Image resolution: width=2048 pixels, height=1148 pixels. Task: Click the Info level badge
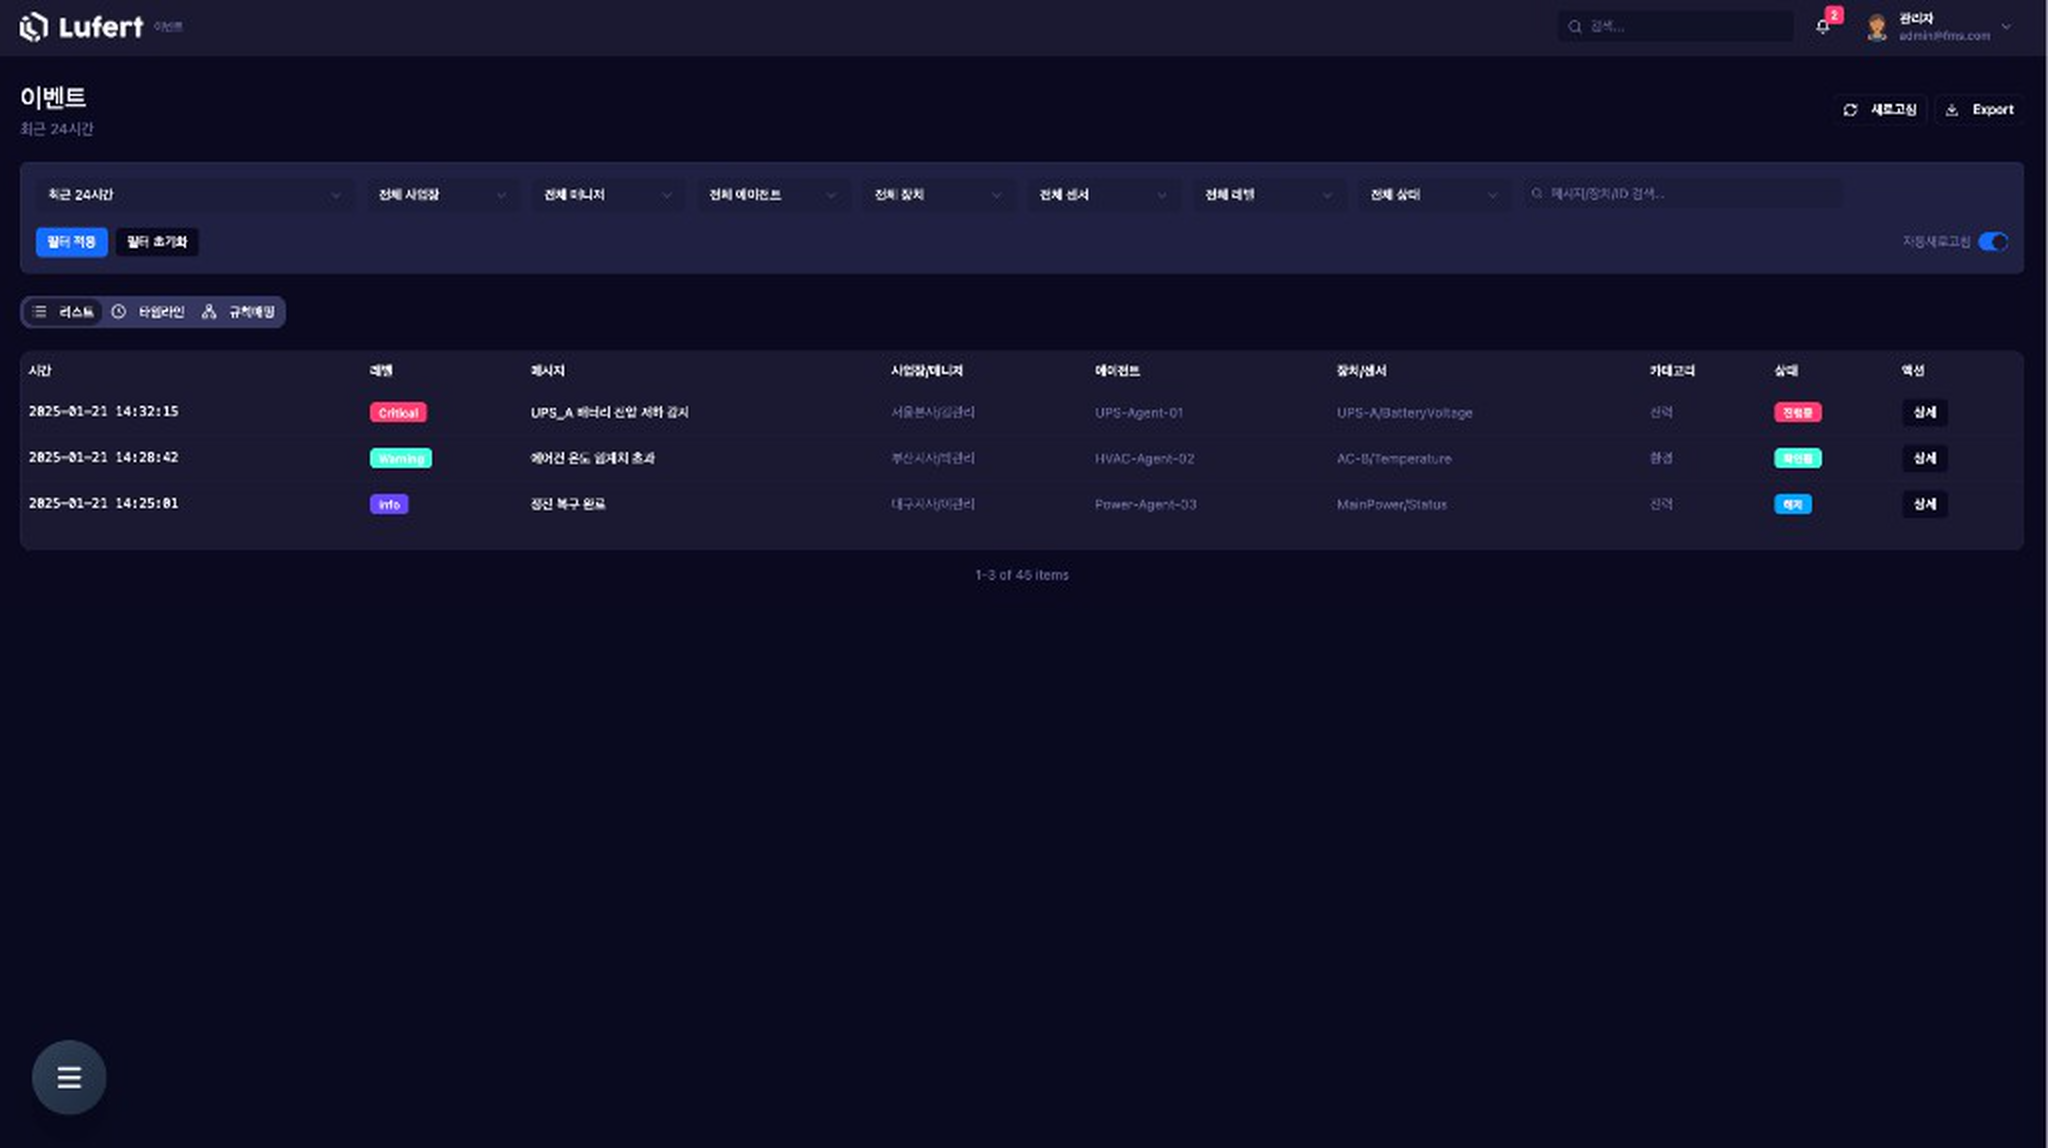tap(389, 505)
